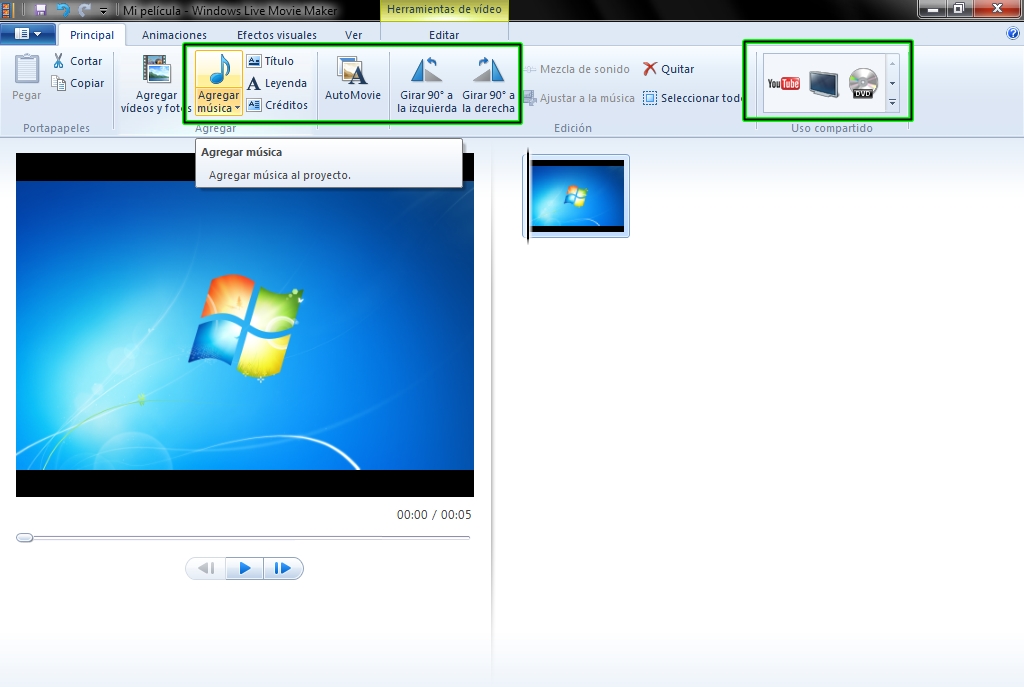1024x687 pixels.
Task: Click the Herramientas de vídeo contextual tab
Action: (444, 10)
